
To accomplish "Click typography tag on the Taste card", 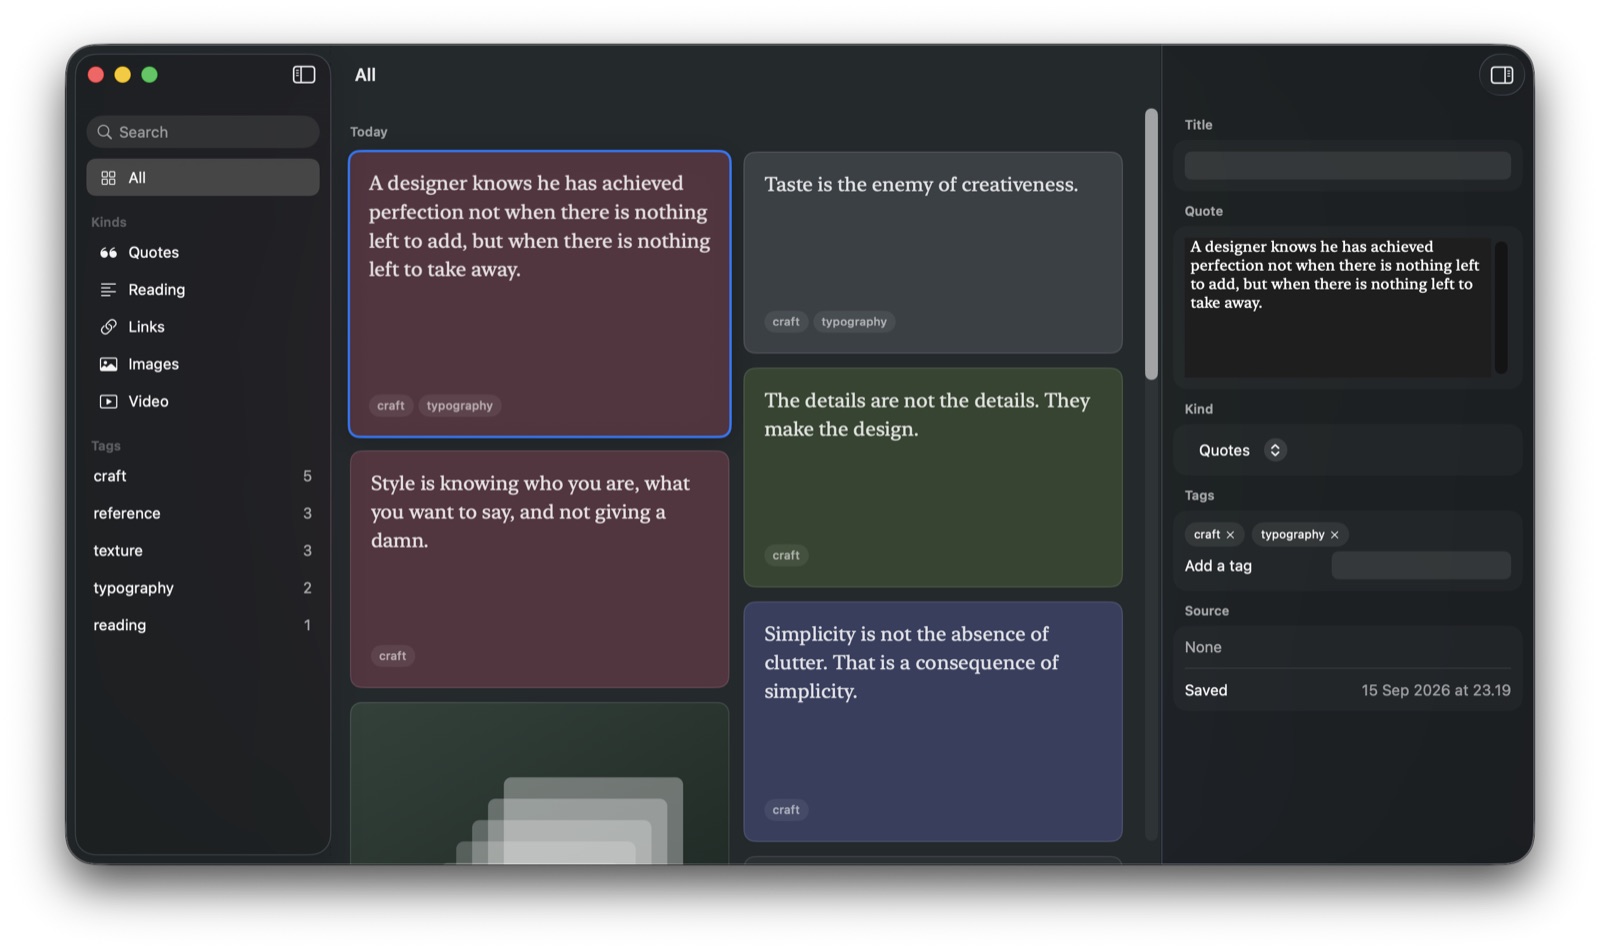I will pyautogui.click(x=854, y=322).
